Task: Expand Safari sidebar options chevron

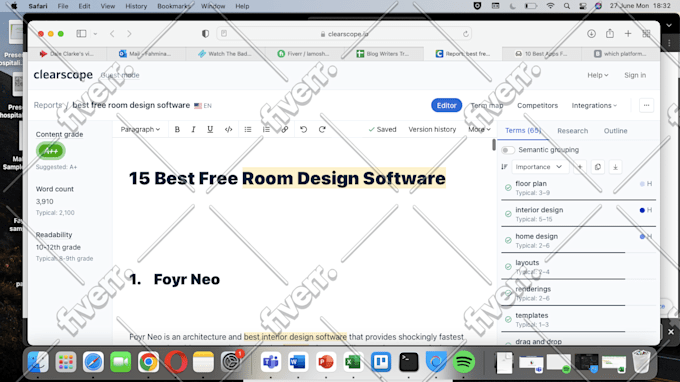Action: 95,33
